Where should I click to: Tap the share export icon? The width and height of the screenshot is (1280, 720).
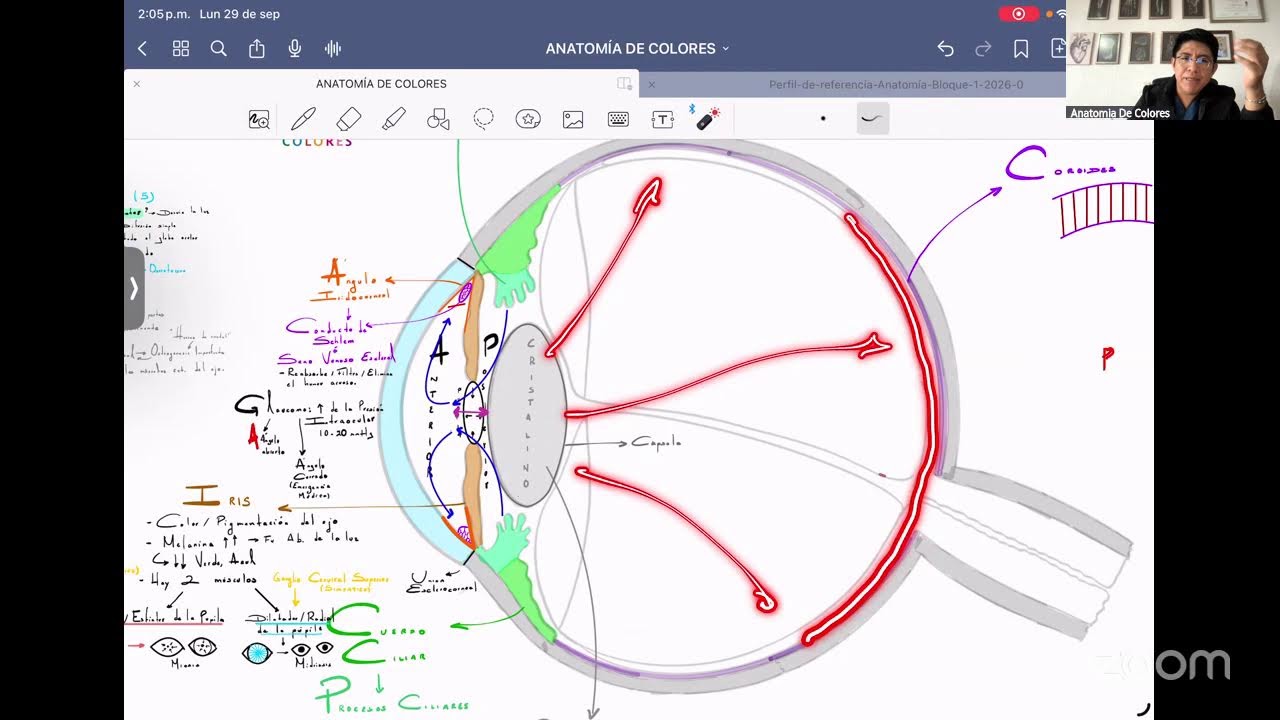[257, 48]
